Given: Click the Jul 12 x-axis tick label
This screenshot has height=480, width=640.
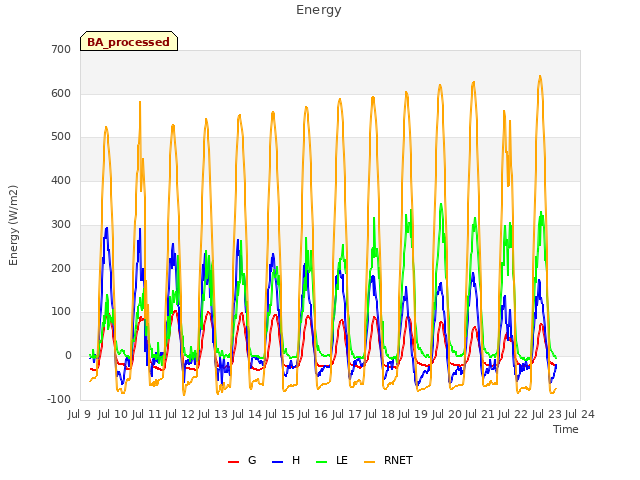Looking at the screenshot, I should click(x=180, y=414).
